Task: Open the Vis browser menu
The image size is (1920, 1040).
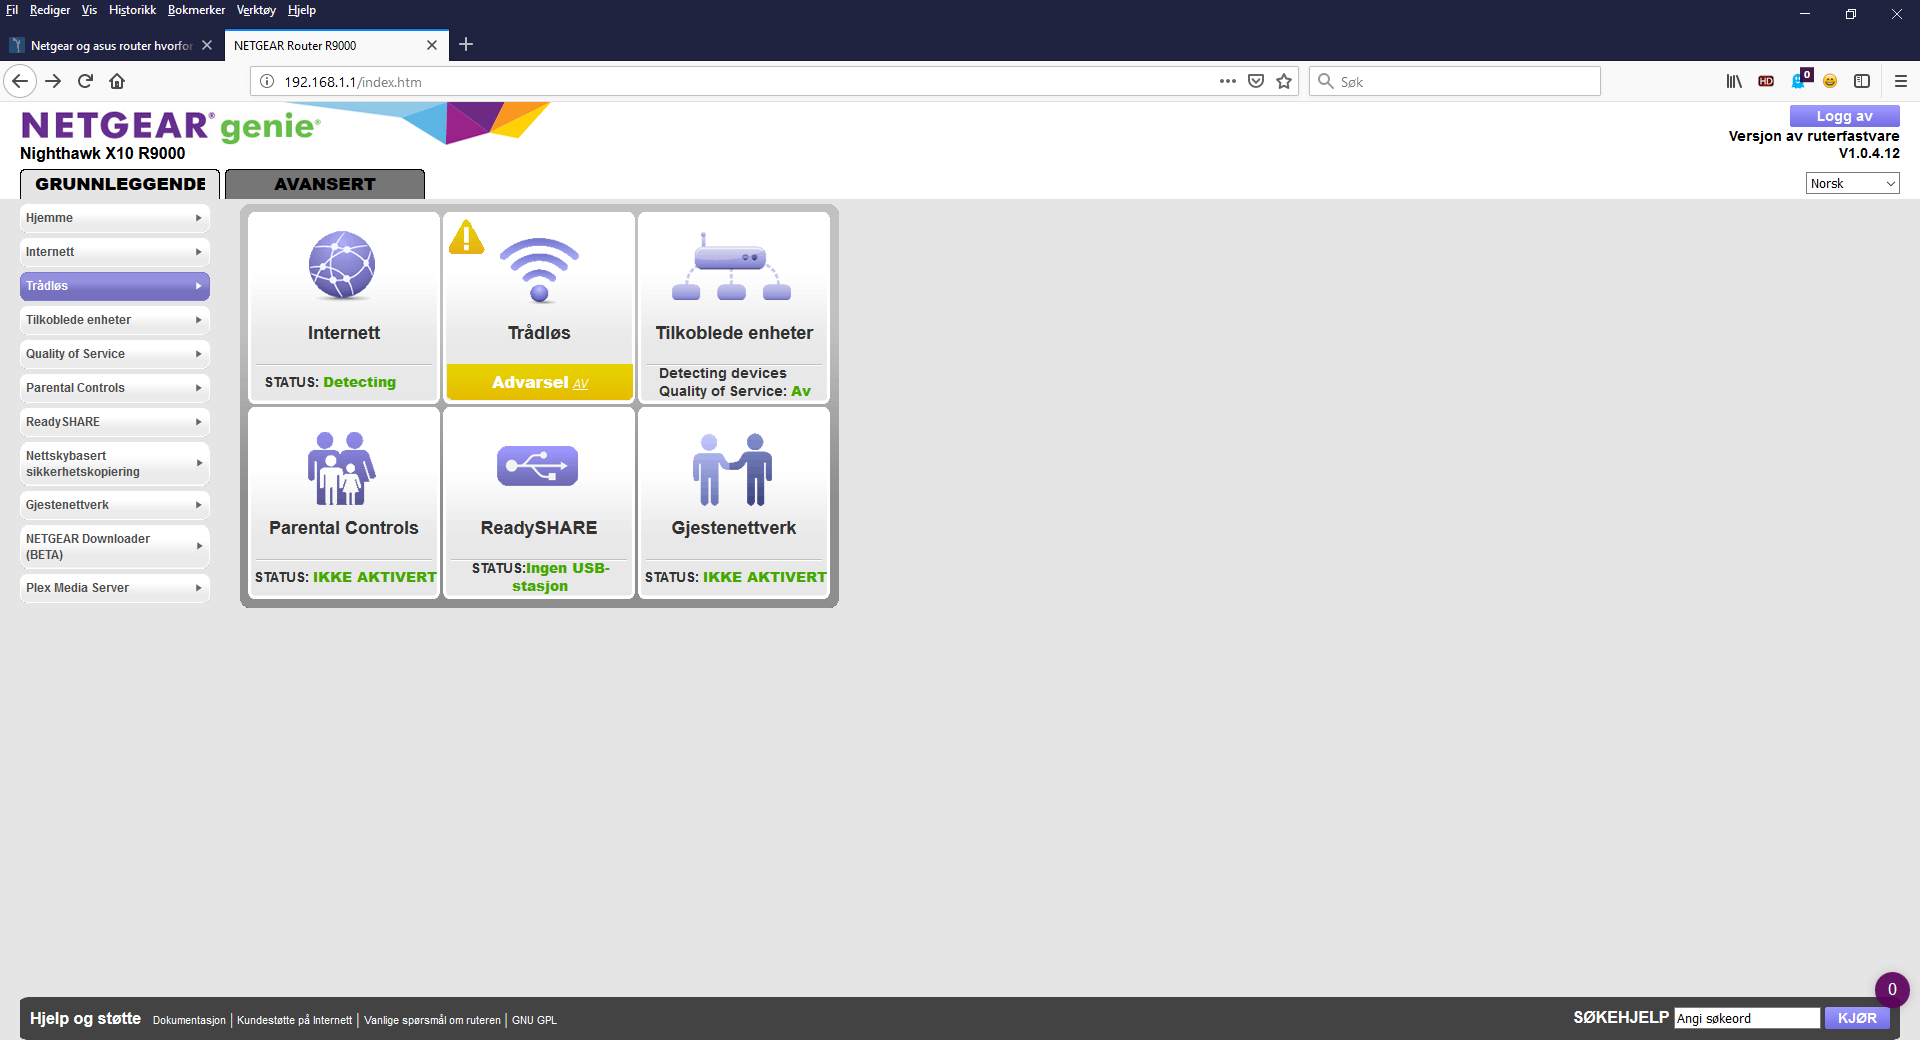Action: click(x=89, y=10)
